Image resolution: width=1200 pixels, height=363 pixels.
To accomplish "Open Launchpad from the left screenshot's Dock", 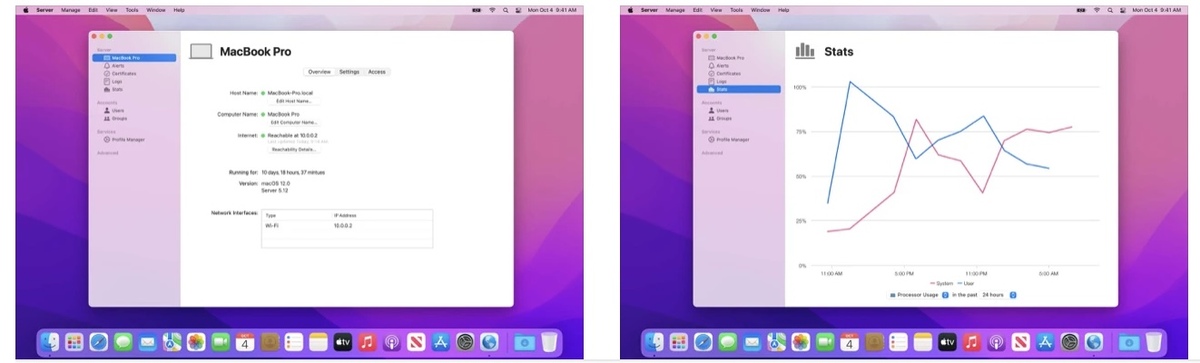I will [x=75, y=341].
